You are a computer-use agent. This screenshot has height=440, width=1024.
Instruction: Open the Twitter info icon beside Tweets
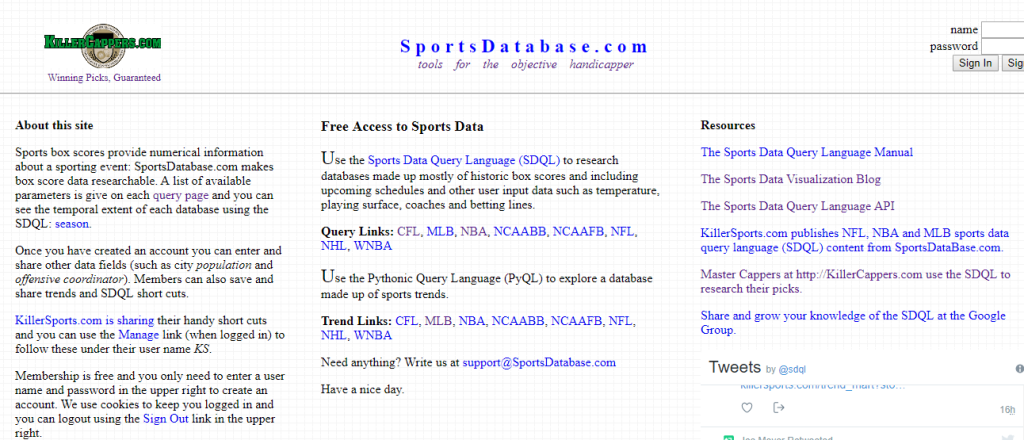pos(1019,369)
